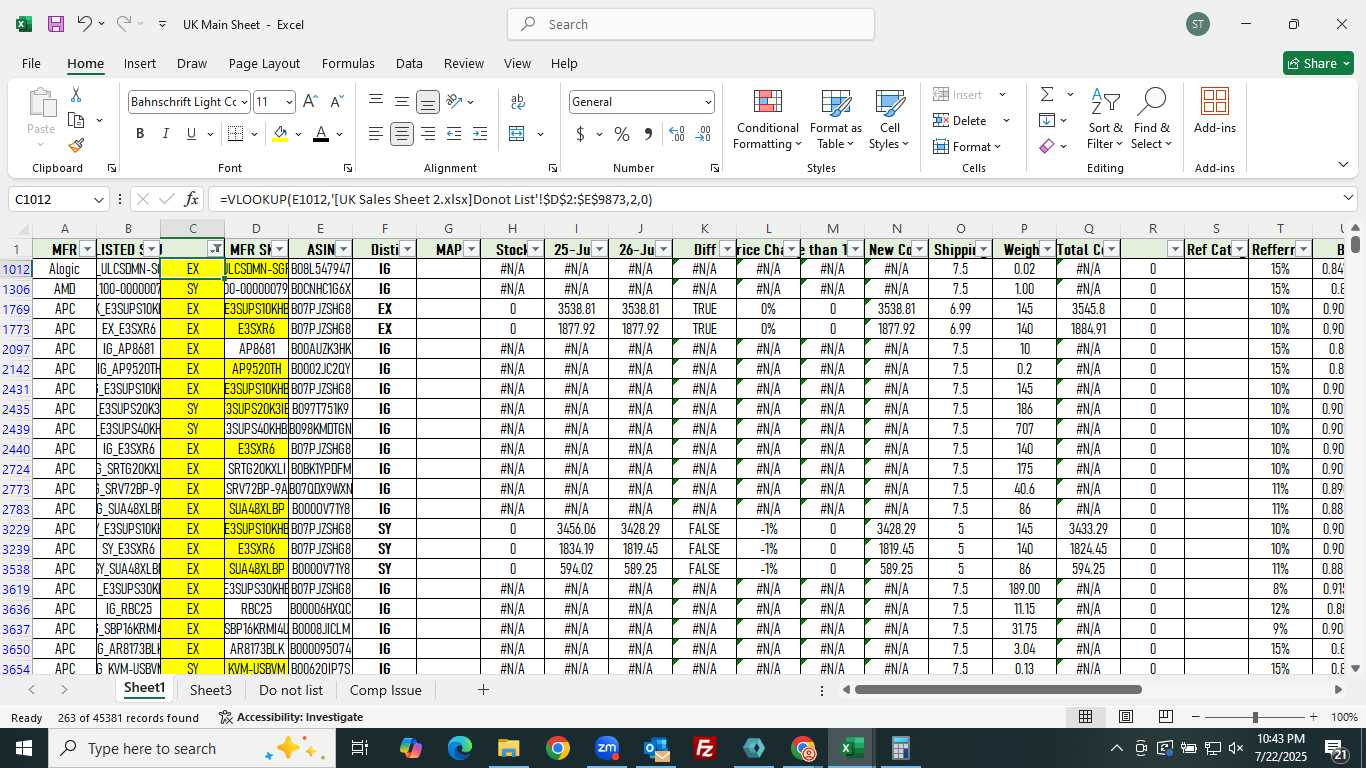Viewport: 1366px width, 768px height.
Task: Click the Conditional Formatting icon
Action: point(767,102)
